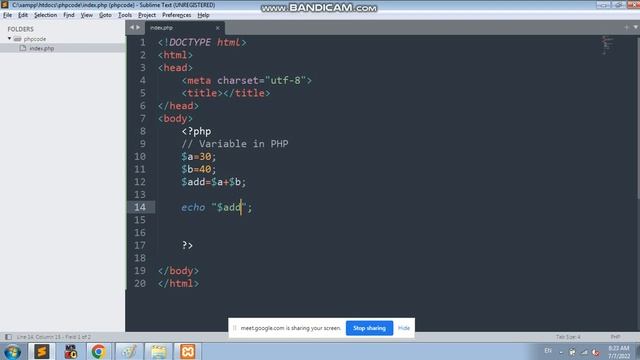Image resolution: width=640 pixels, height=360 pixels.
Task: Open the Help menu
Action: pos(203,15)
